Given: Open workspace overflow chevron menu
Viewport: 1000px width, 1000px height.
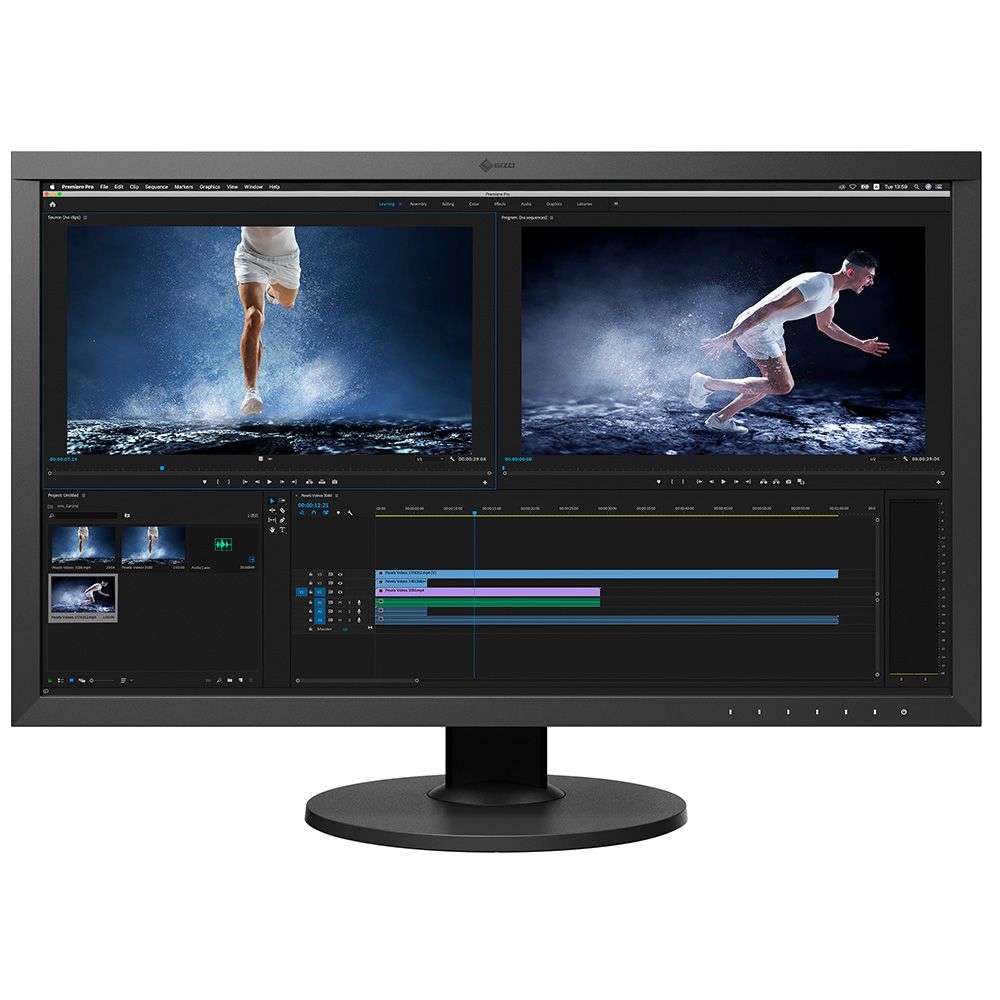Looking at the screenshot, I should 616,204.
